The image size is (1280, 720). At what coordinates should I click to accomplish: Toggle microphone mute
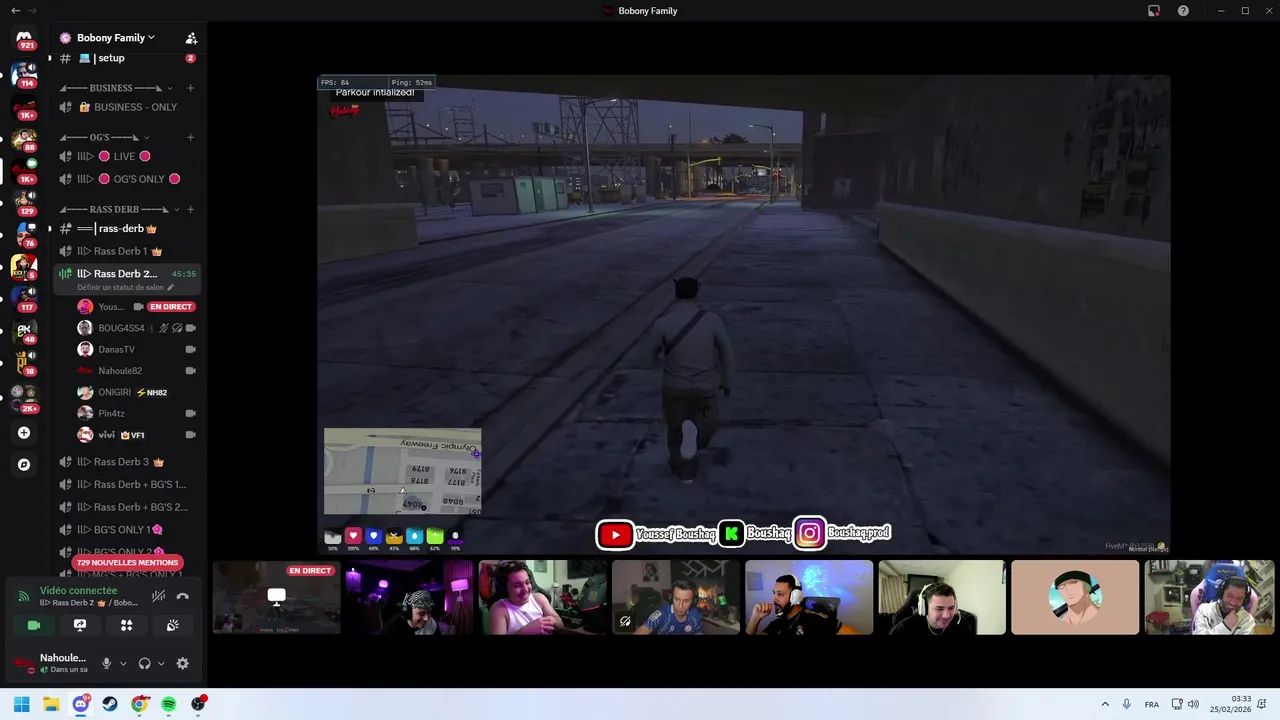point(106,663)
